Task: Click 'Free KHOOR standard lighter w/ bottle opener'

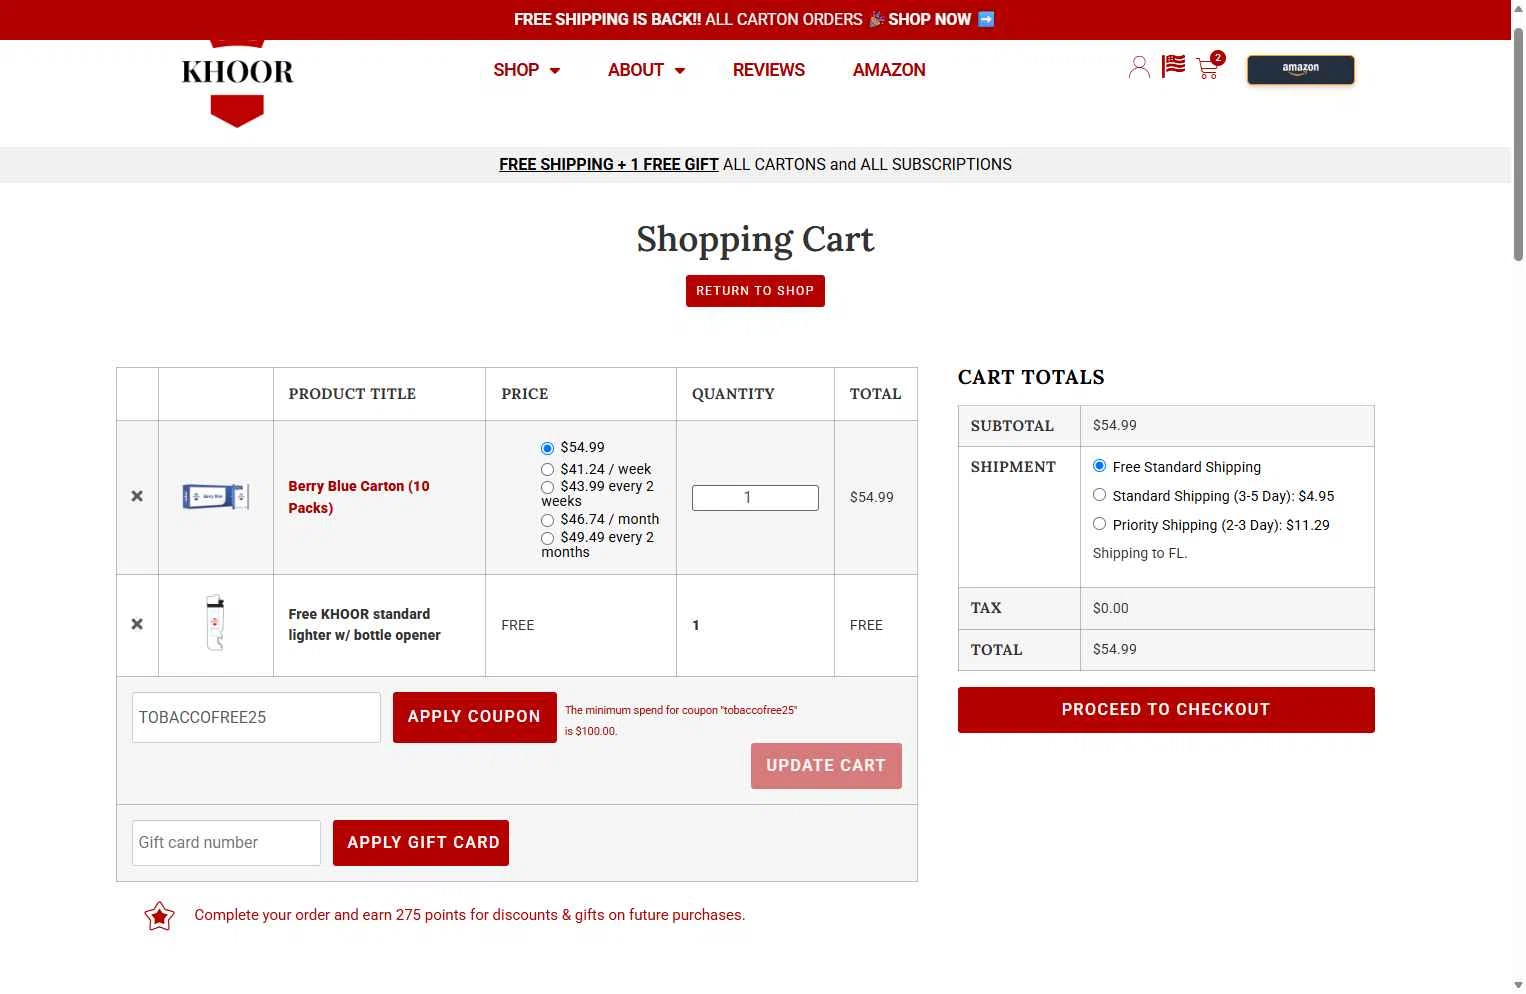Action: [364, 625]
